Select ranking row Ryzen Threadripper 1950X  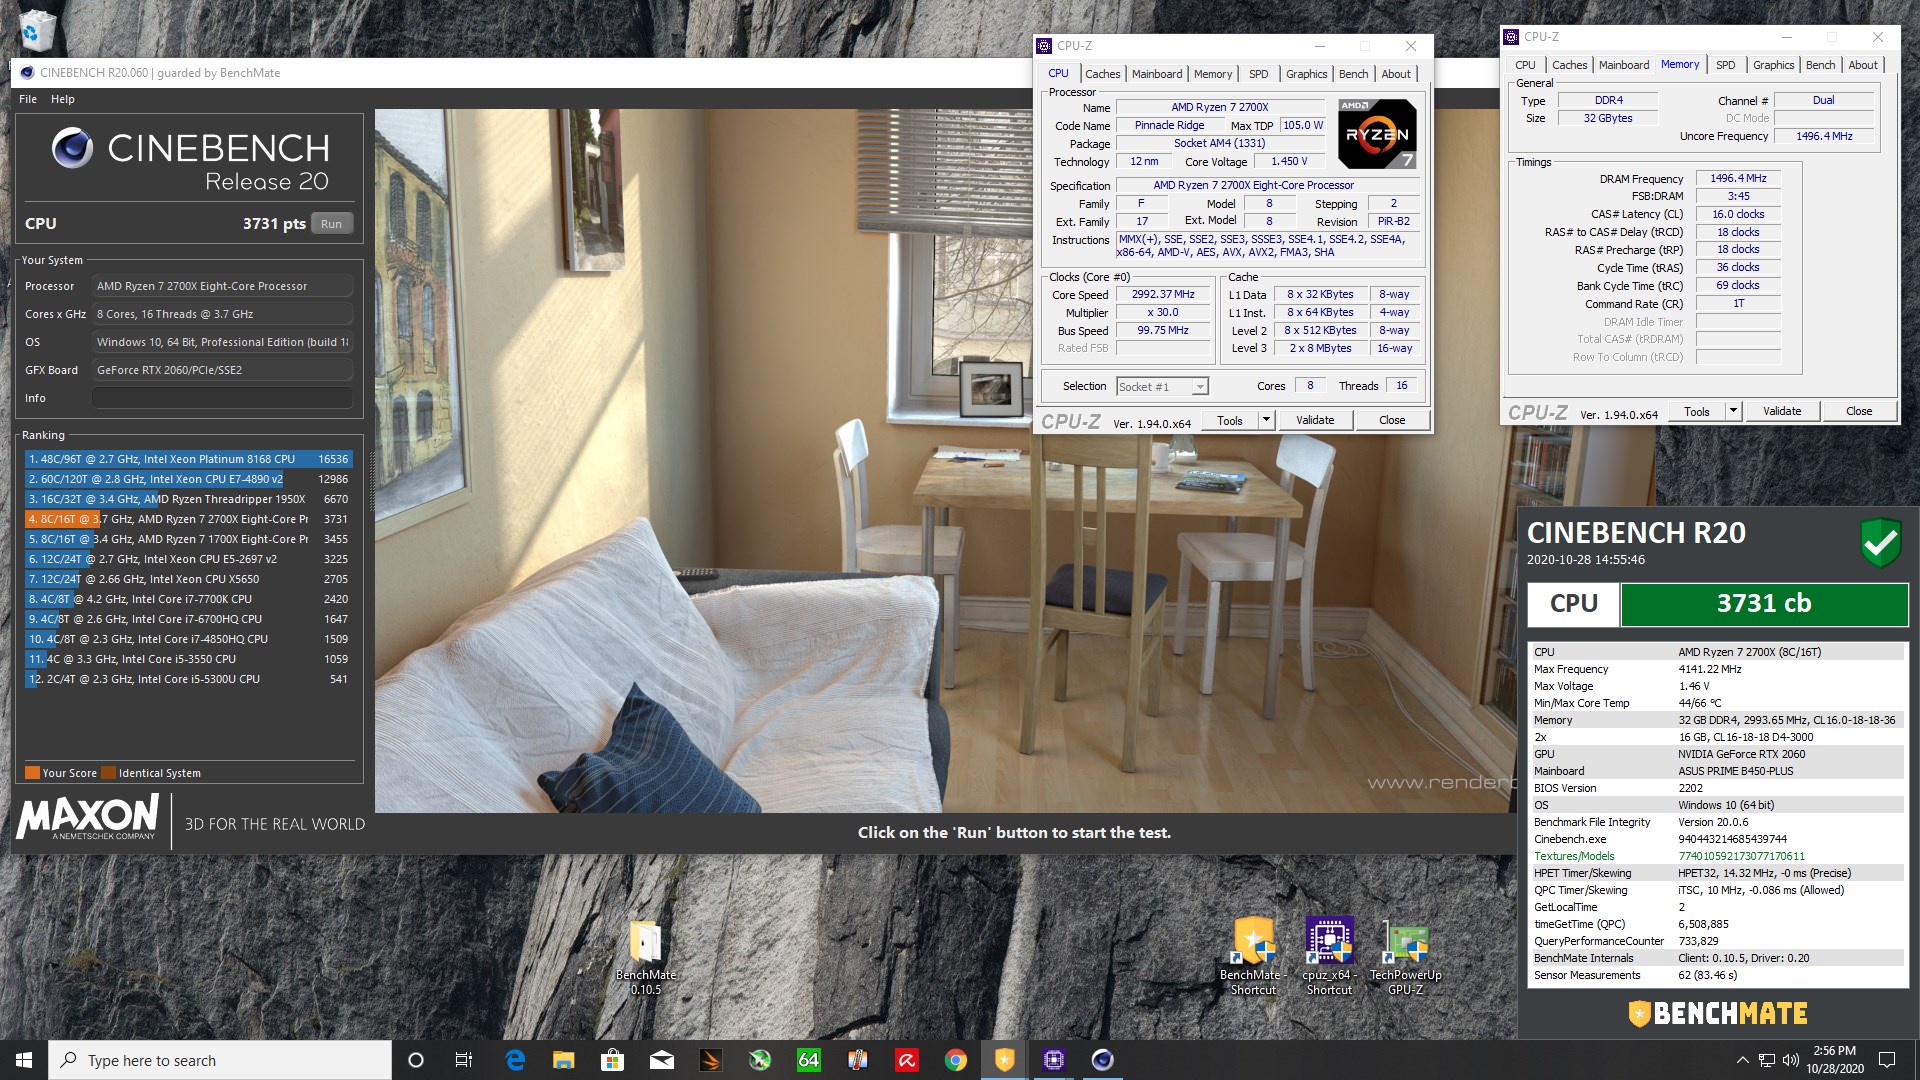pos(188,499)
